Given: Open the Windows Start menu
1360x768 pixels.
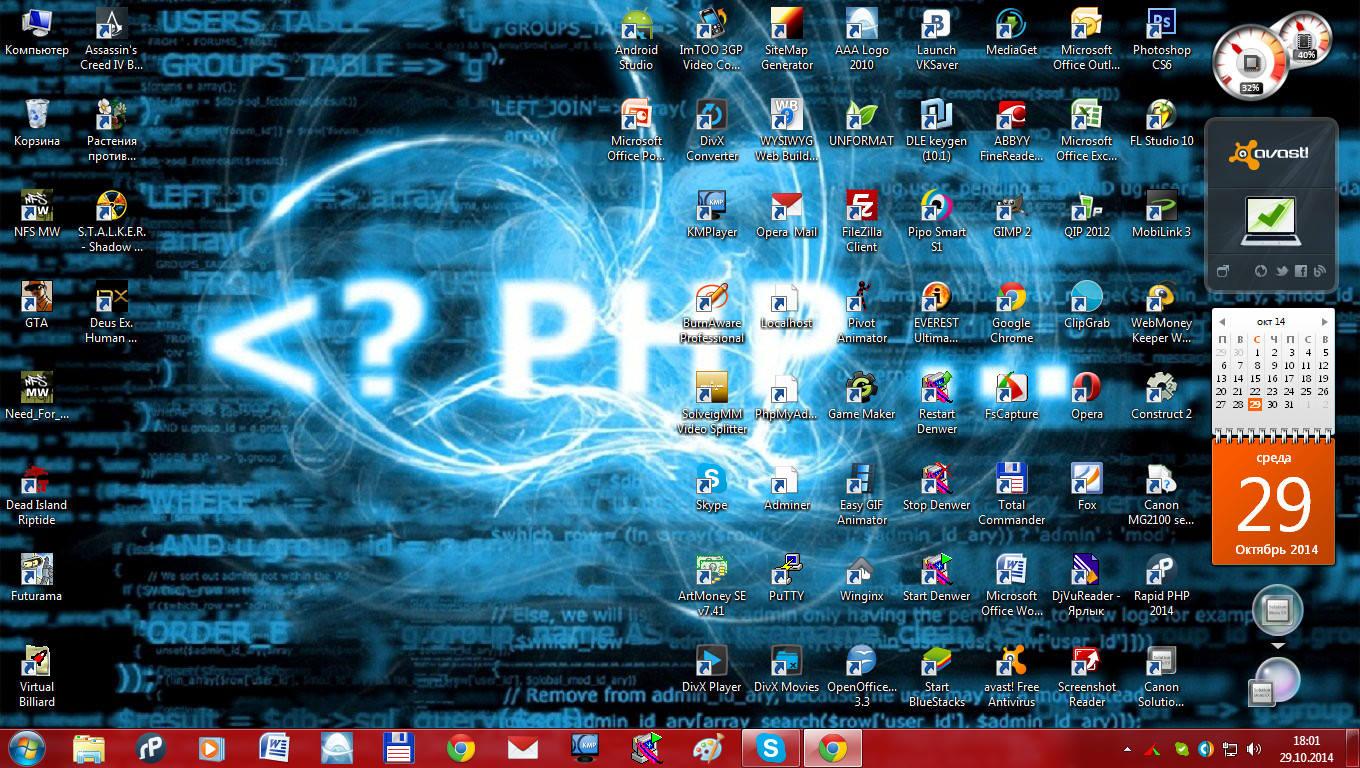Looking at the screenshot, I should 26,748.
